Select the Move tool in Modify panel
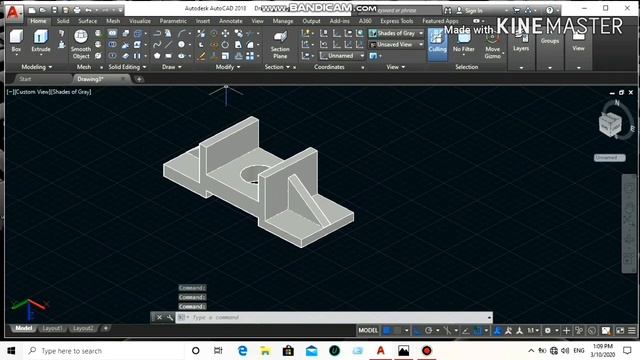The image size is (640, 360). click(225, 33)
